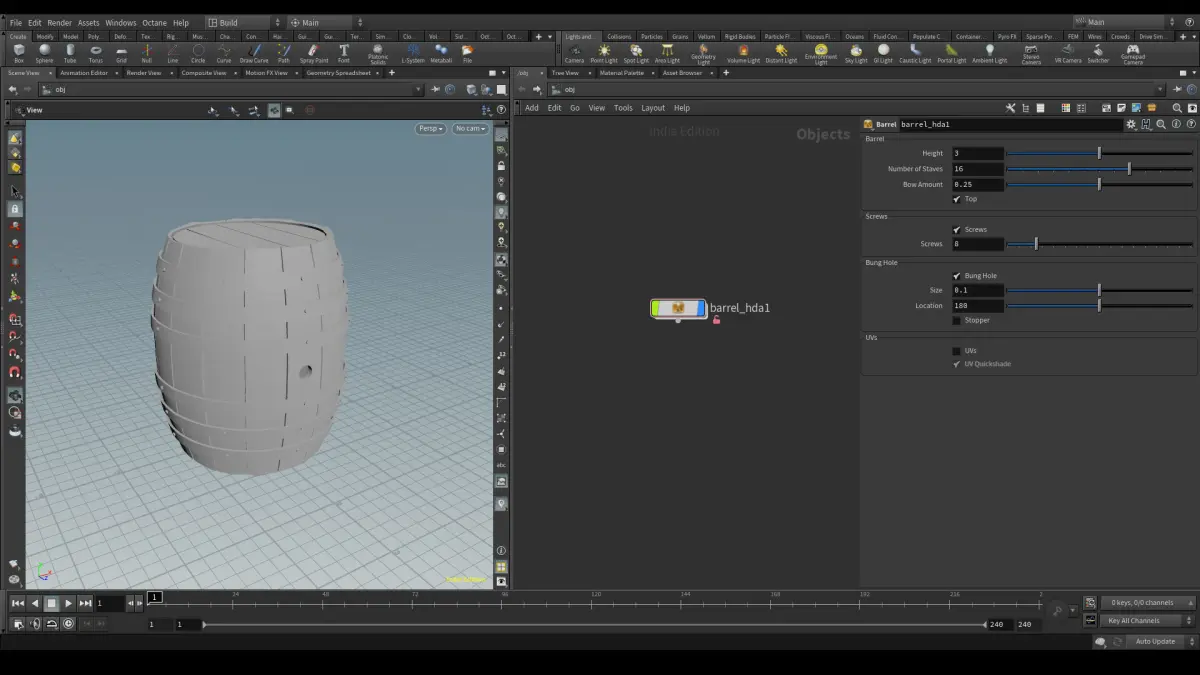The image size is (1200, 675).
Task: Create a Spot Light from shelf
Action: click(636, 52)
